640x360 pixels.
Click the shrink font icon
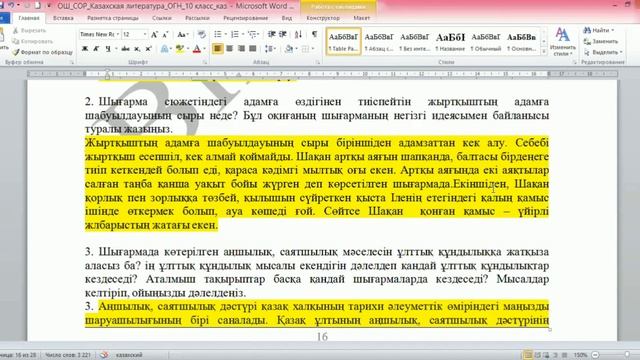pos(165,35)
